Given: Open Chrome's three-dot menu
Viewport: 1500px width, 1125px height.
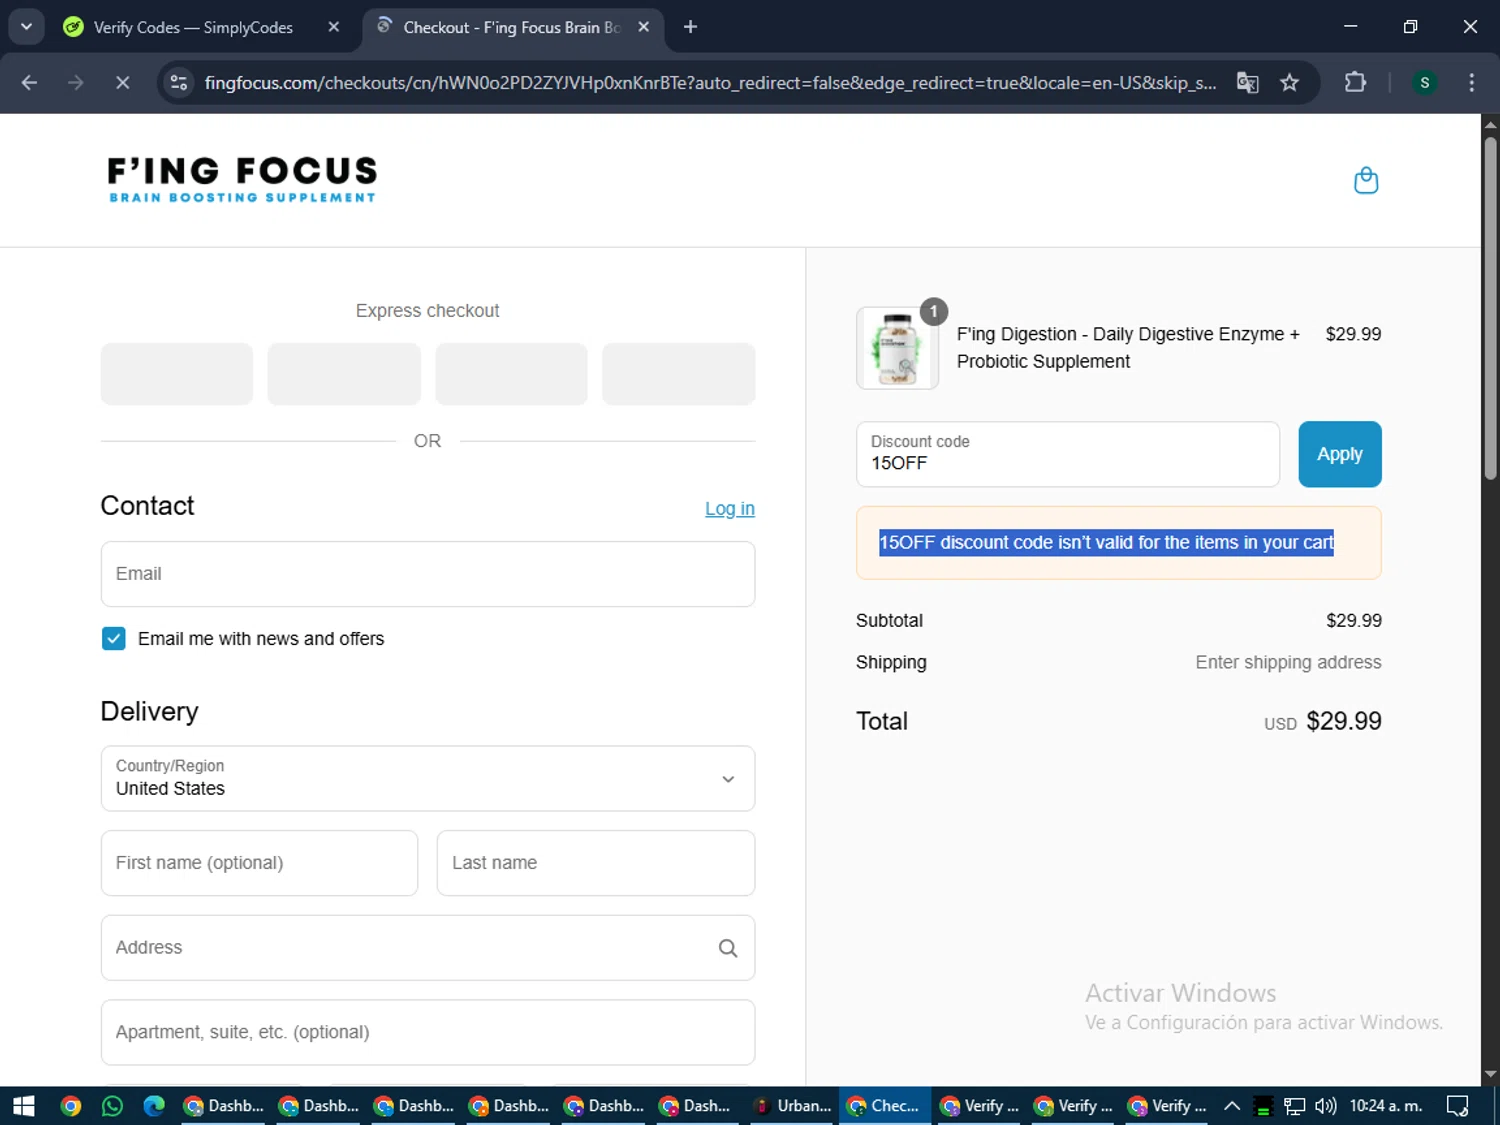Looking at the screenshot, I should click(x=1471, y=83).
